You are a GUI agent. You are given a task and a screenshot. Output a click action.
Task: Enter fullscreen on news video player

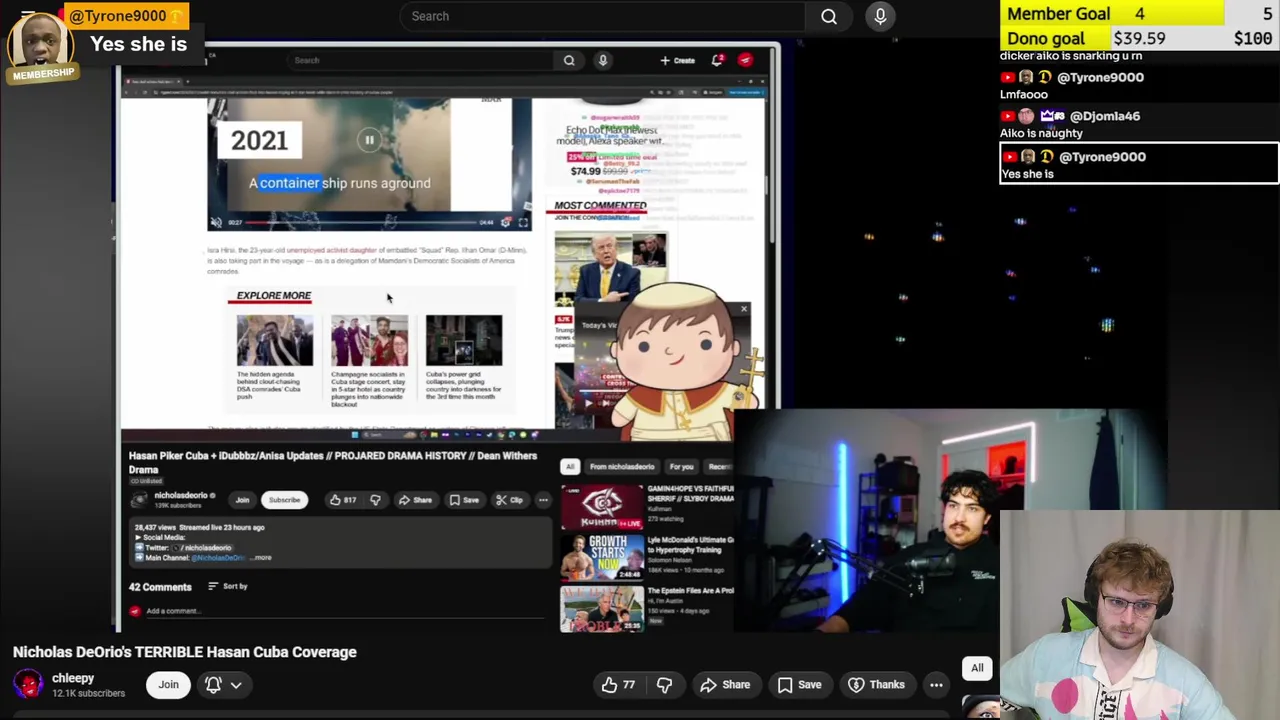523,222
